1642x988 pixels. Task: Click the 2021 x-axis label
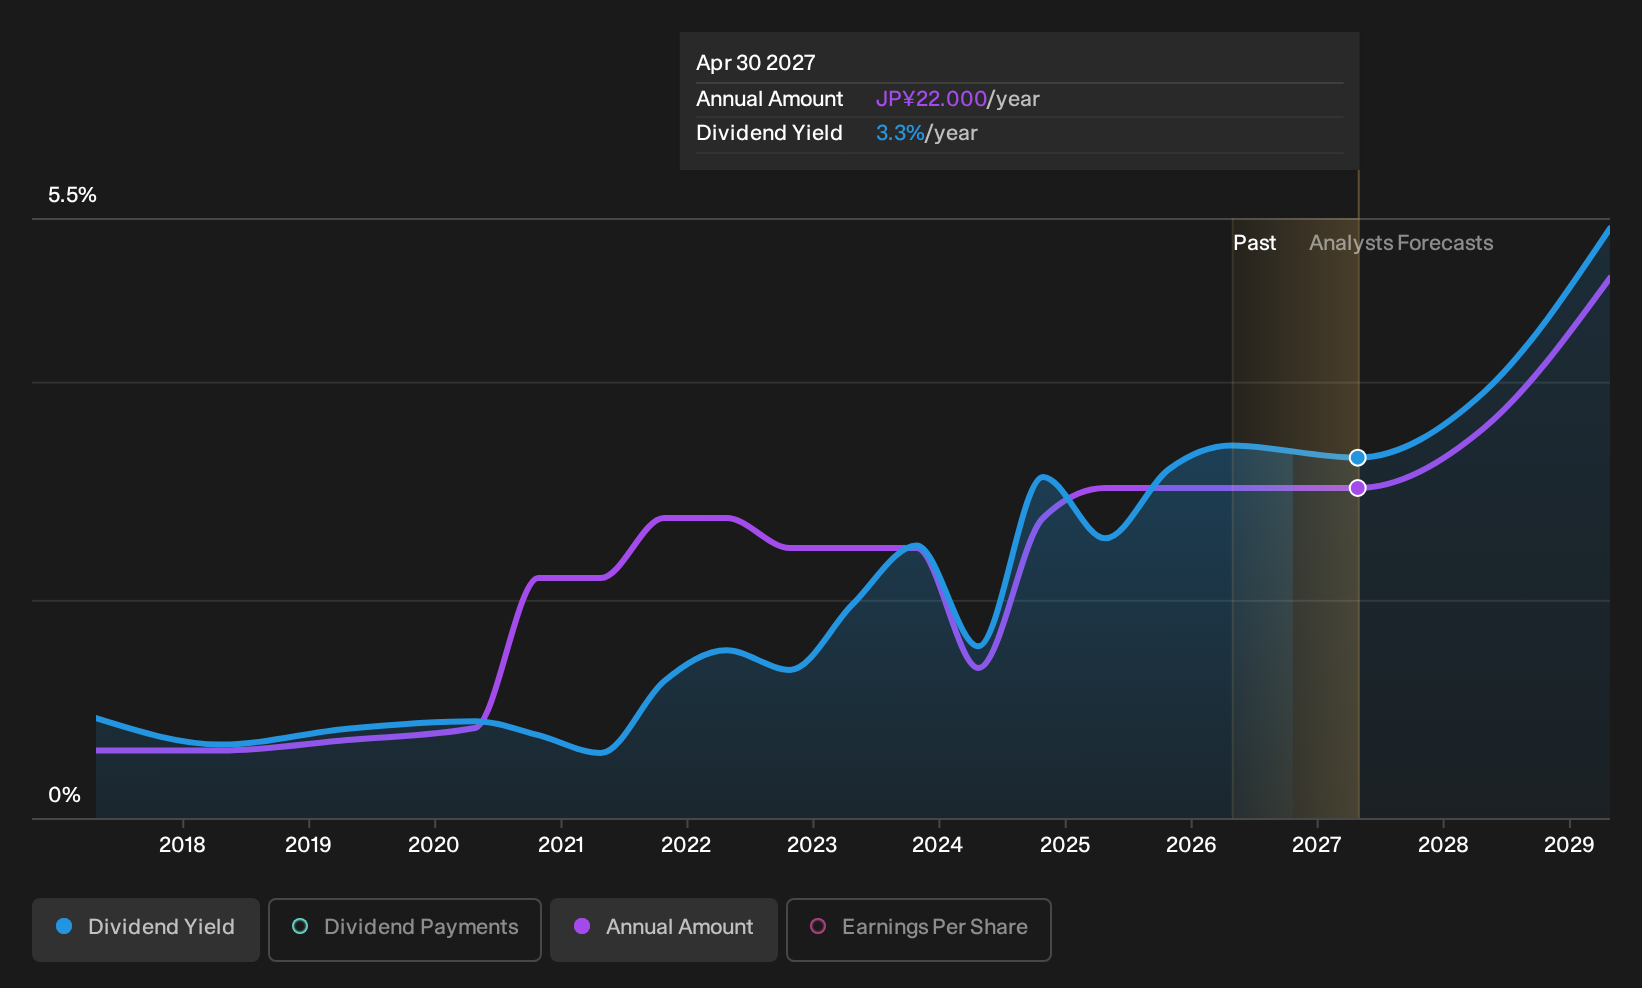pyautogui.click(x=561, y=845)
